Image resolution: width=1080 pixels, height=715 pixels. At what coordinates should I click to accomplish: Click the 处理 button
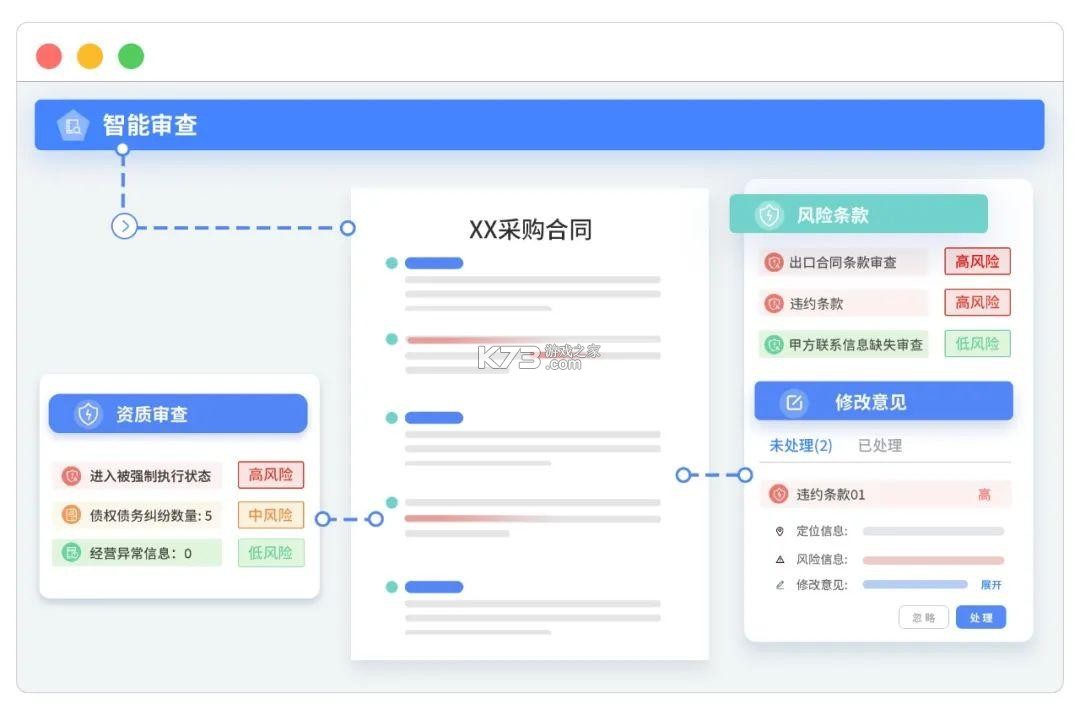pos(981,617)
